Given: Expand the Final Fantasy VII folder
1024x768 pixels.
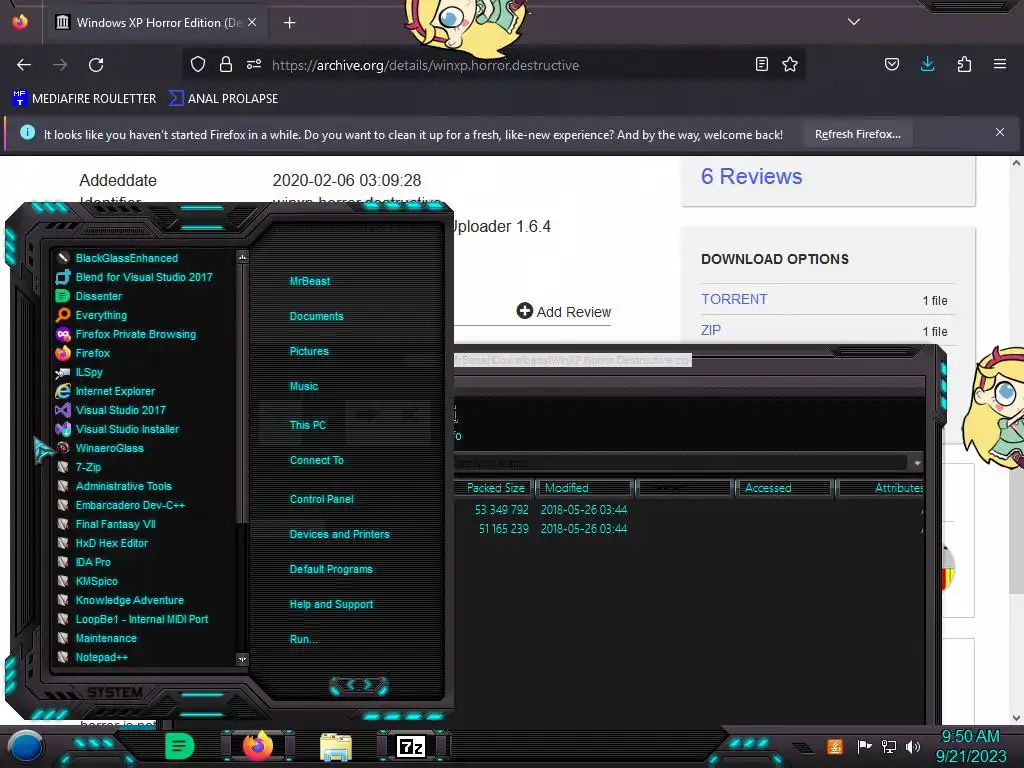Looking at the screenshot, I should [x=106, y=523].
